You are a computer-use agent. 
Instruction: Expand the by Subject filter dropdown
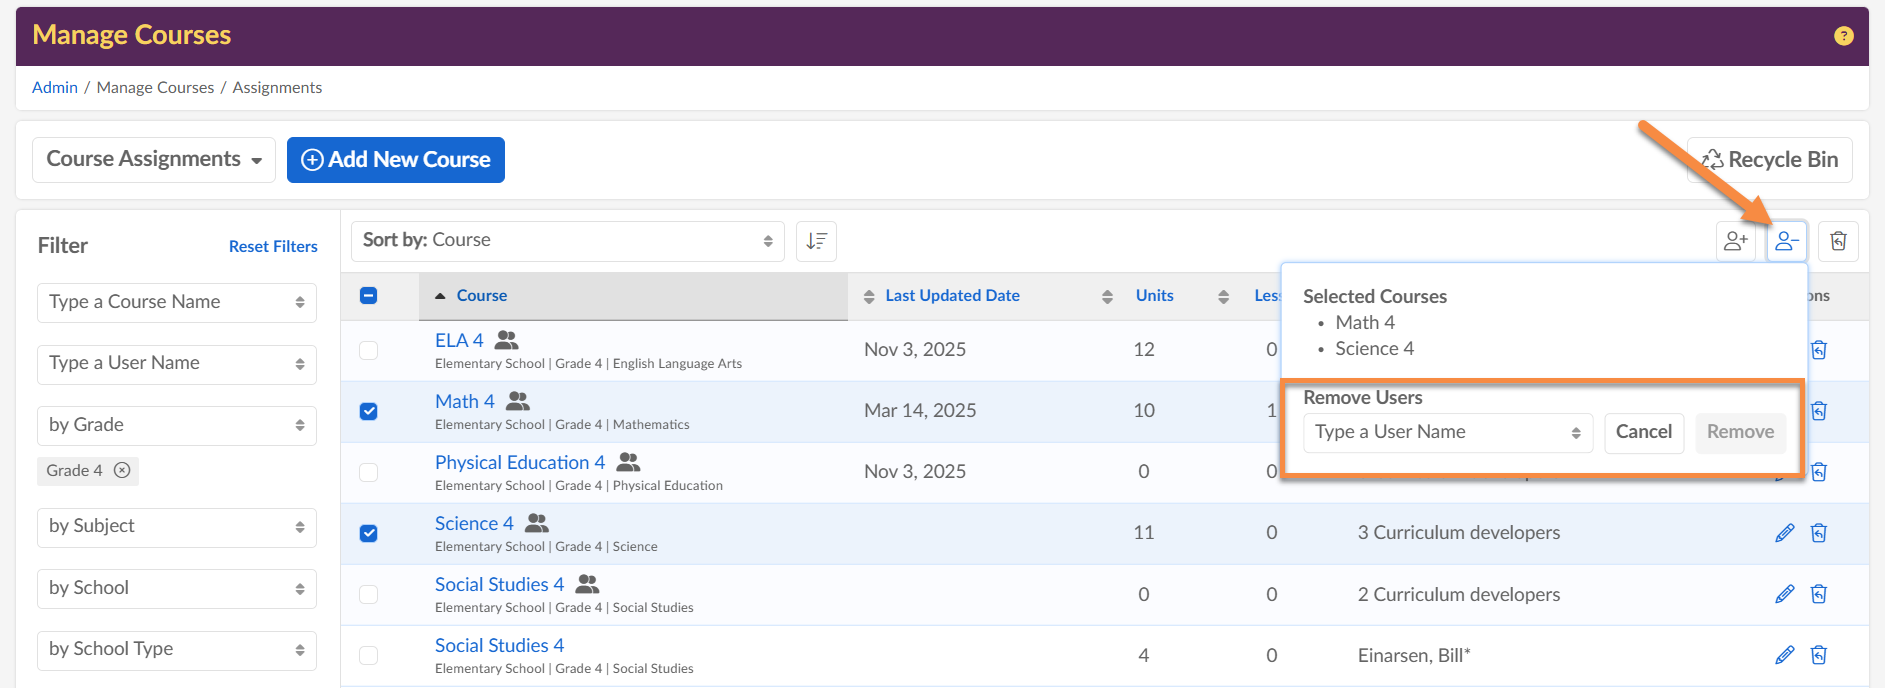176,527
